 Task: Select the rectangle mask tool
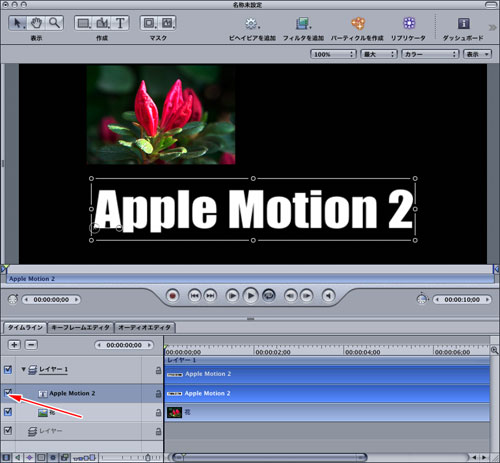(x=149, y=23)
